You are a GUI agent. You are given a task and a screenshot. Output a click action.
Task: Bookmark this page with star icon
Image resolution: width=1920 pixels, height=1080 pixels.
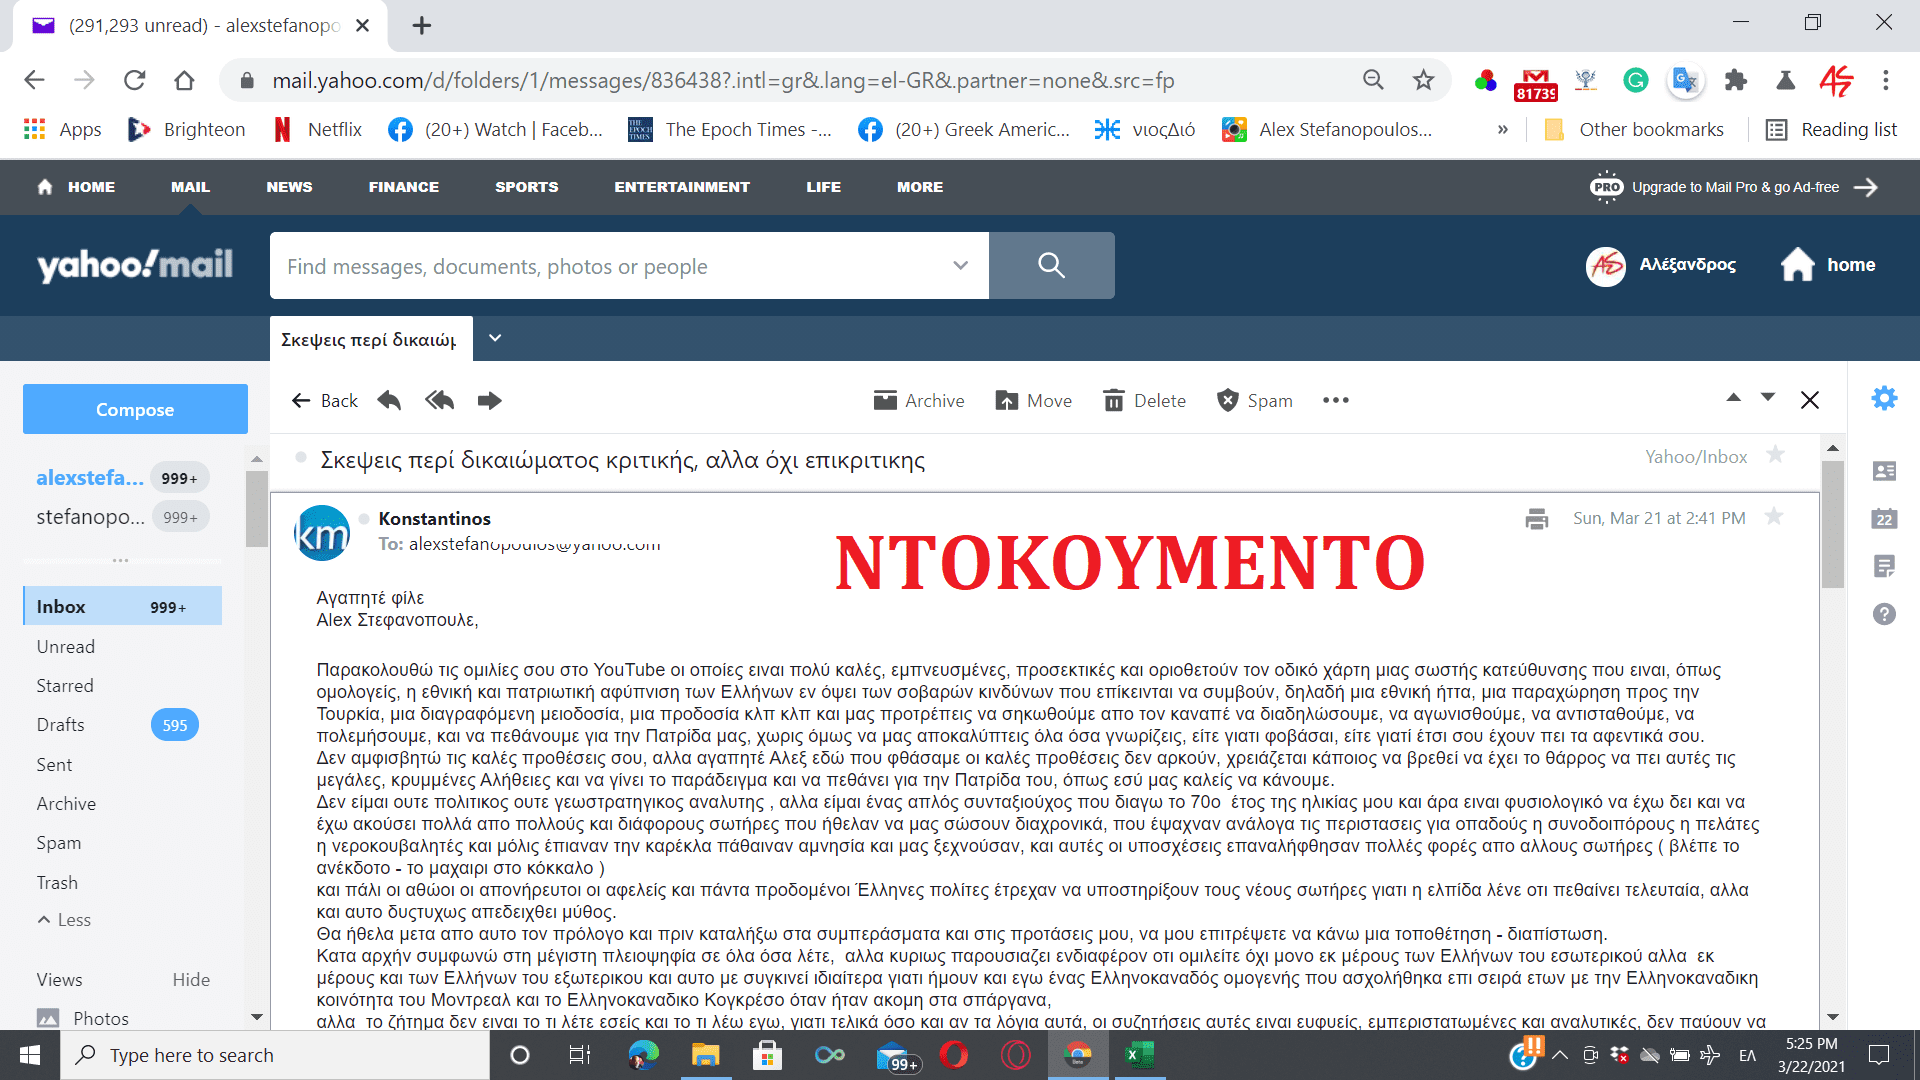pyautogui.click(x=1423, y=80)
